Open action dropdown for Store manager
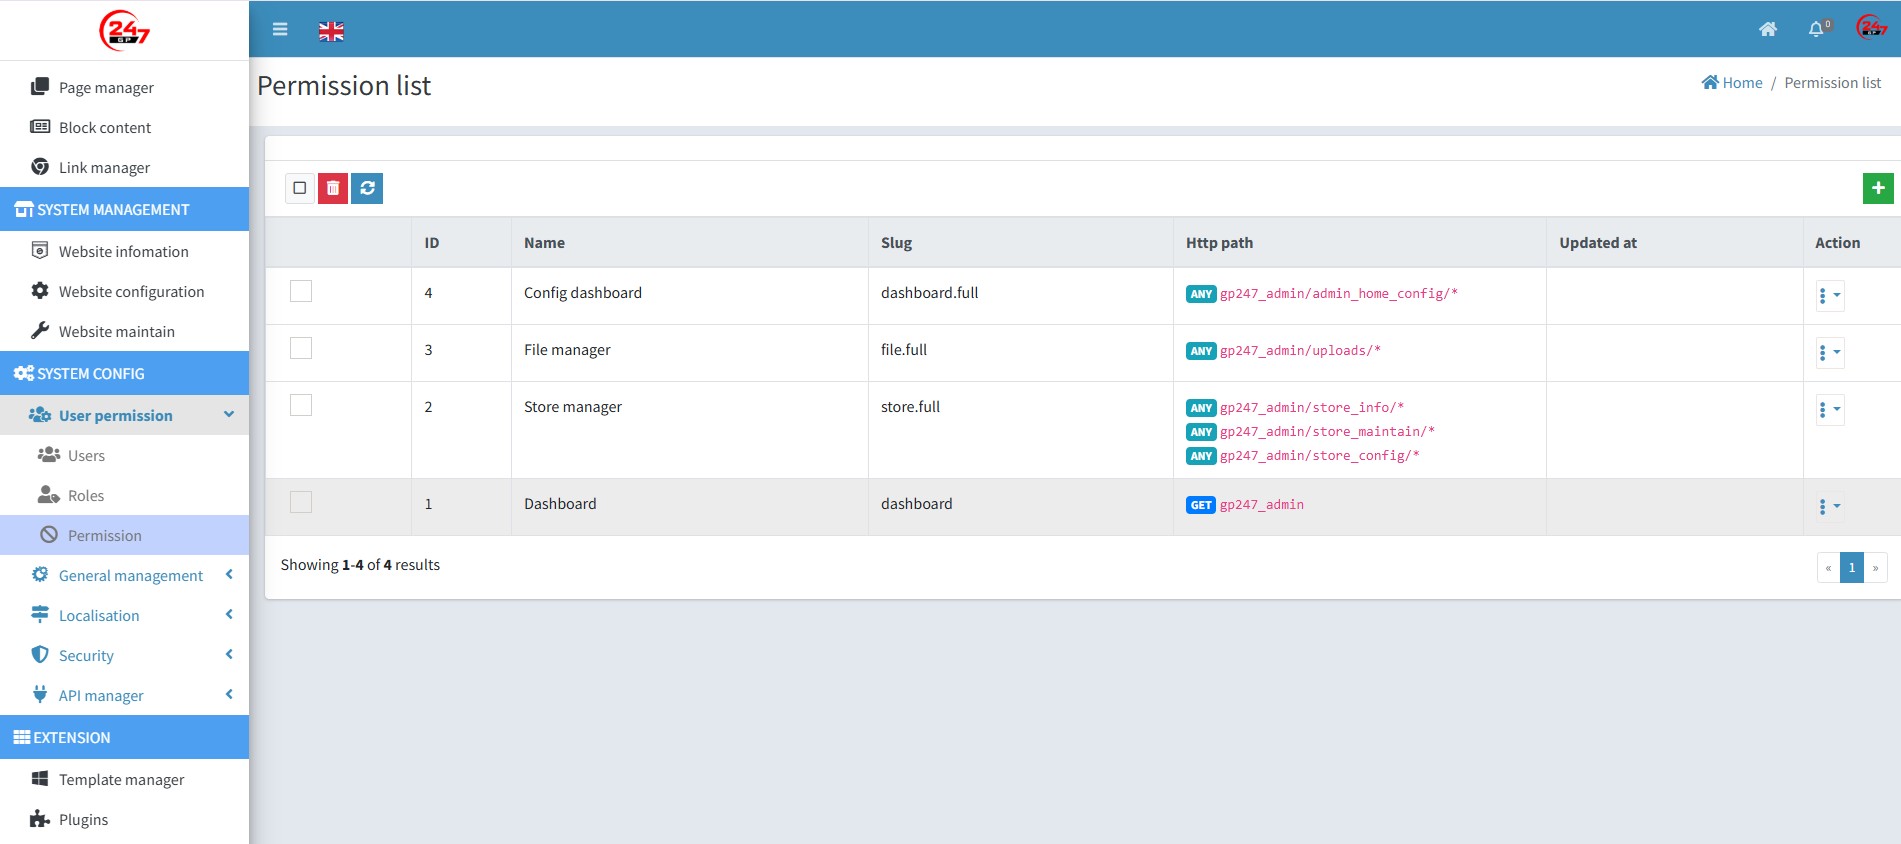This screenshot has width=1901, height=844. pos(1830,409)
